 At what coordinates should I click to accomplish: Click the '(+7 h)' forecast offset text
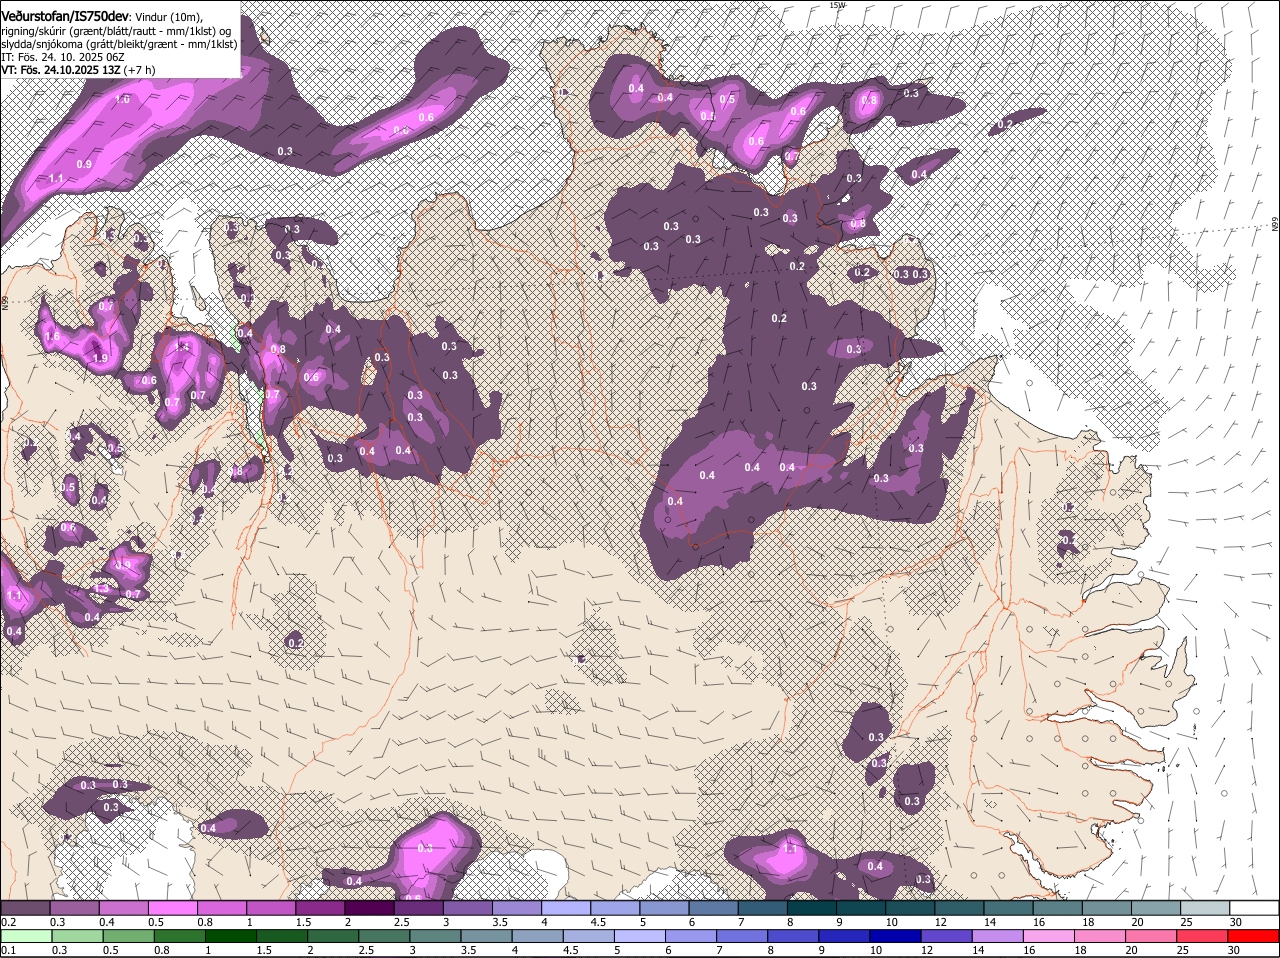pyautogui.click(x=141, y=70)
